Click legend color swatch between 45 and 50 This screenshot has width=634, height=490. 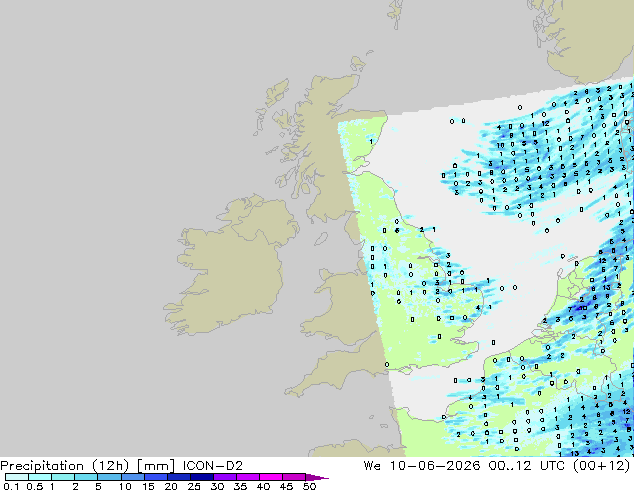coord(294,477)
